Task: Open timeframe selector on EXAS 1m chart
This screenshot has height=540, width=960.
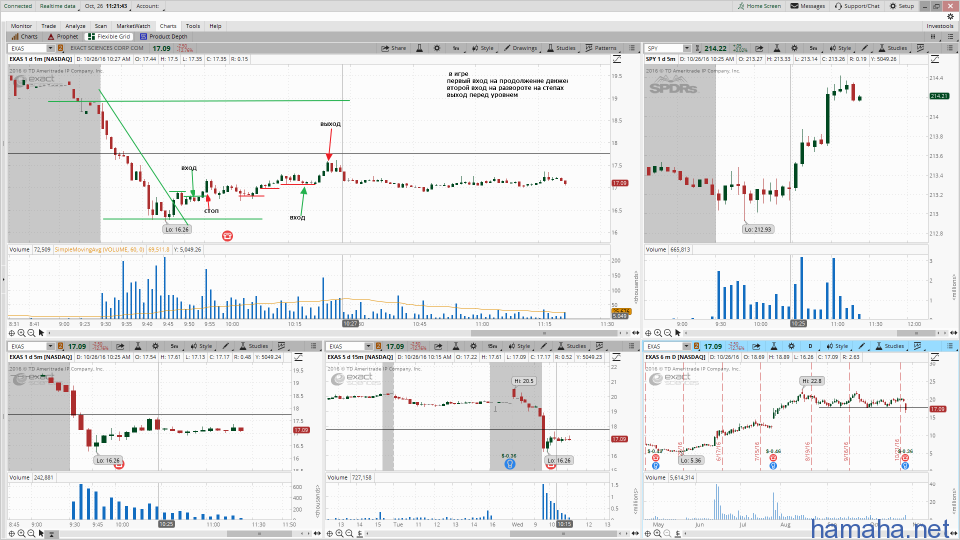Action: 456,48
